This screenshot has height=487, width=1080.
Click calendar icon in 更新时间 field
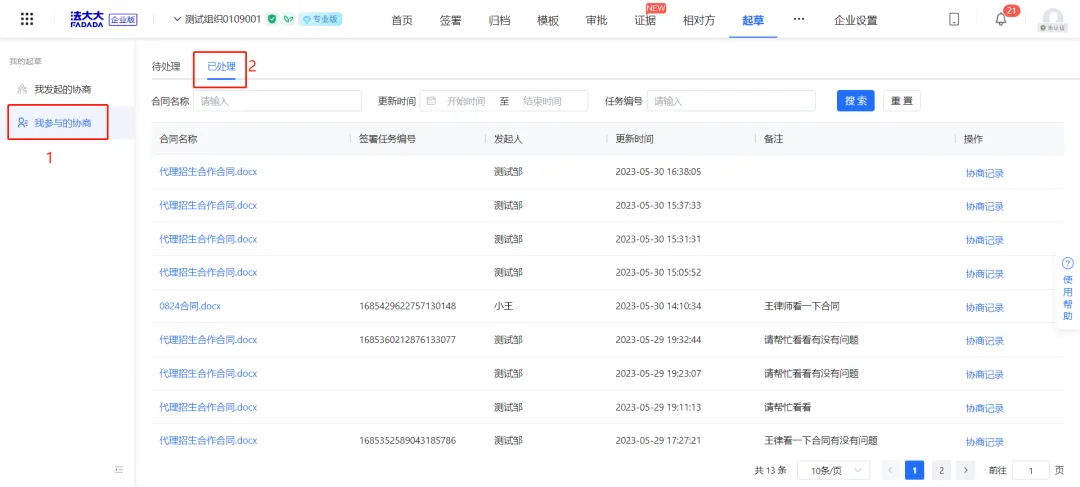431,101
